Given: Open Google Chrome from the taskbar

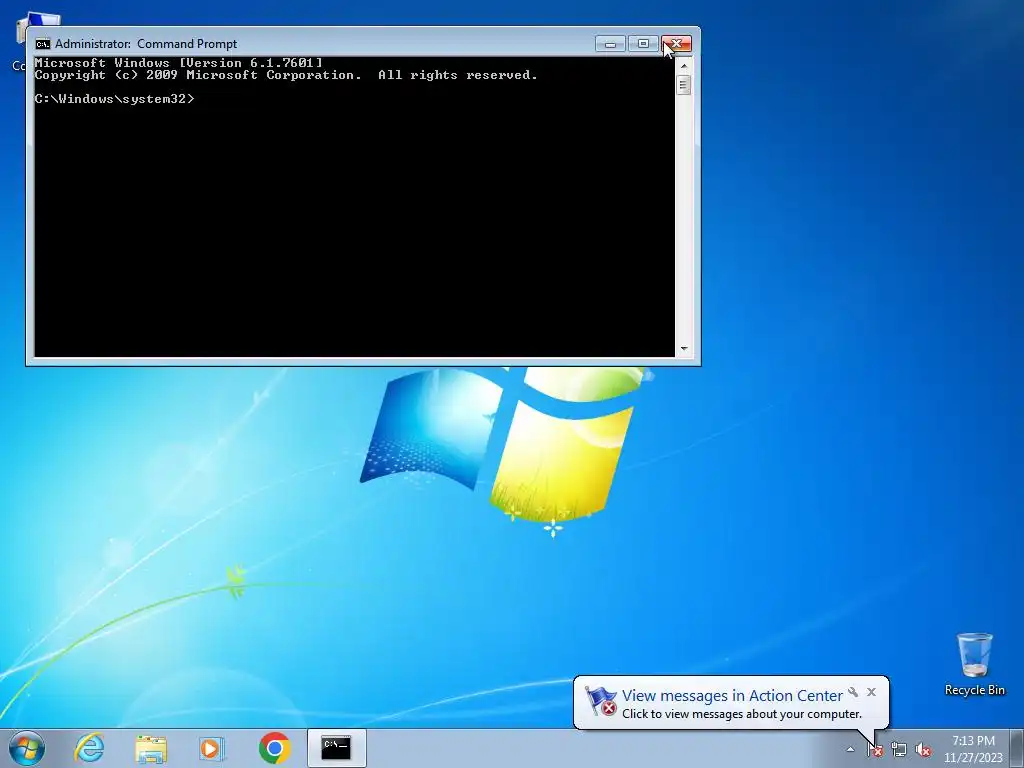Looking at the screenshot, I should tap(274, 748).
